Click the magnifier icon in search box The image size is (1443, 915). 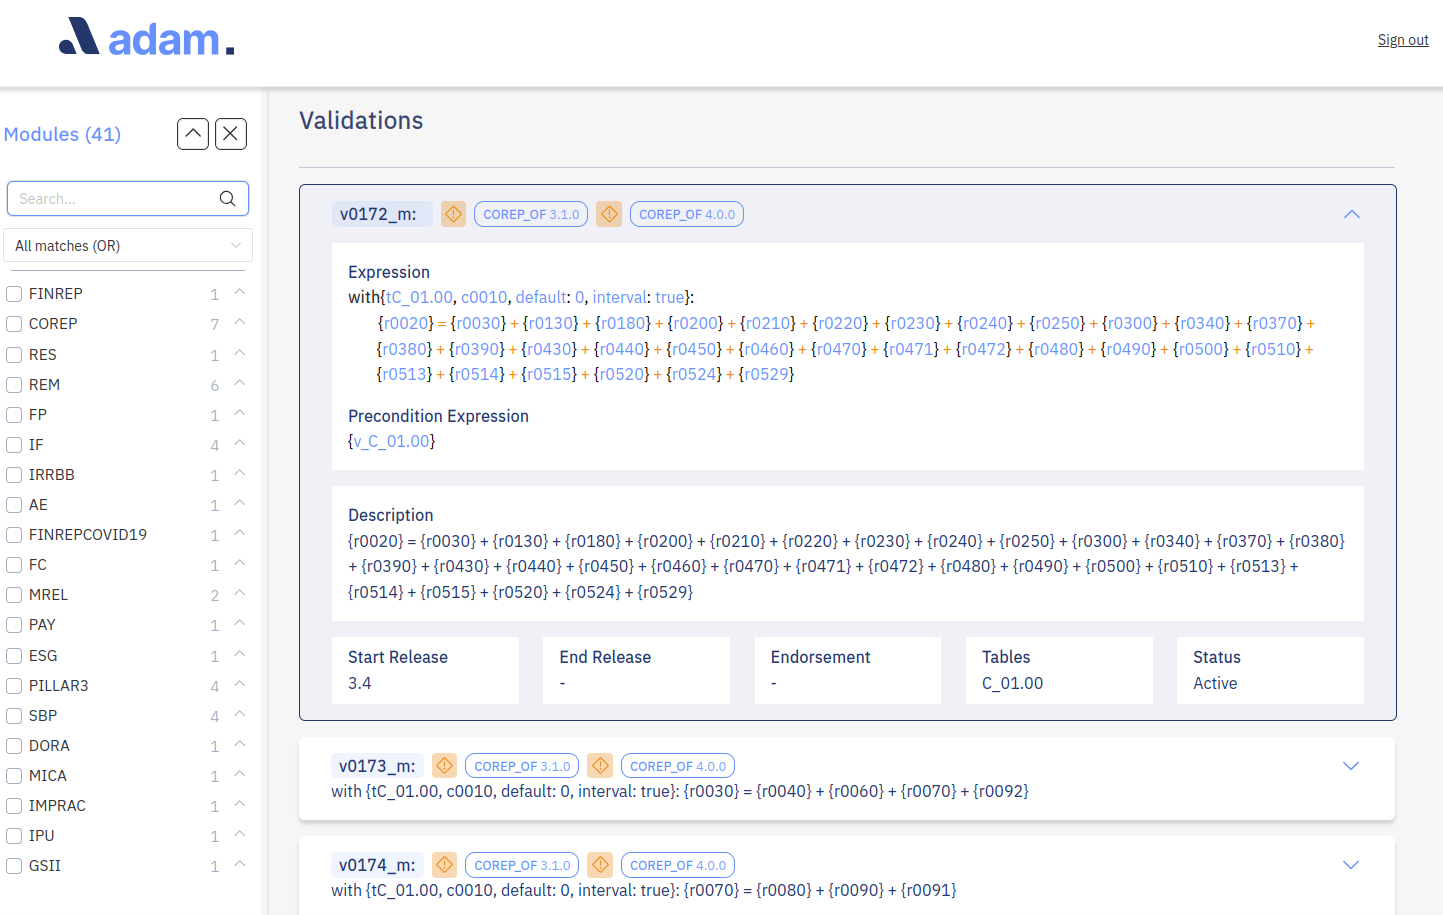[x=228, y=199]
